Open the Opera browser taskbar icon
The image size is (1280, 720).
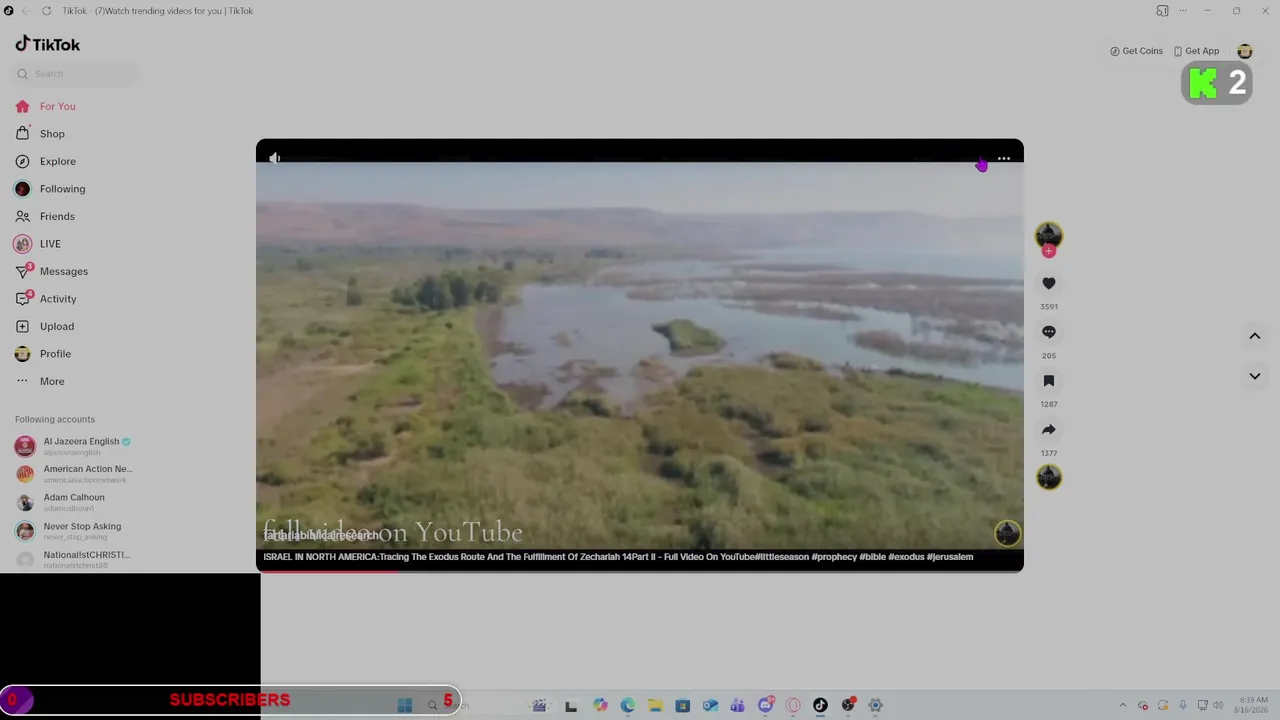(x=793, y=705)
